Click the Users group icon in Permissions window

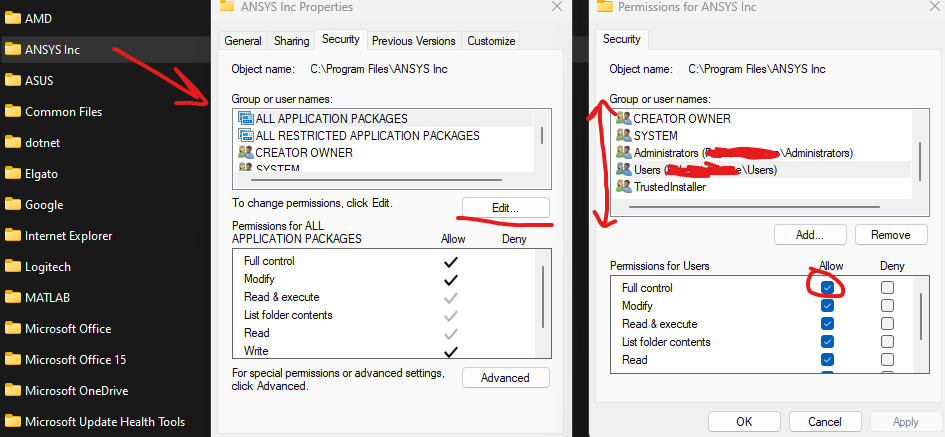(624, 170)
